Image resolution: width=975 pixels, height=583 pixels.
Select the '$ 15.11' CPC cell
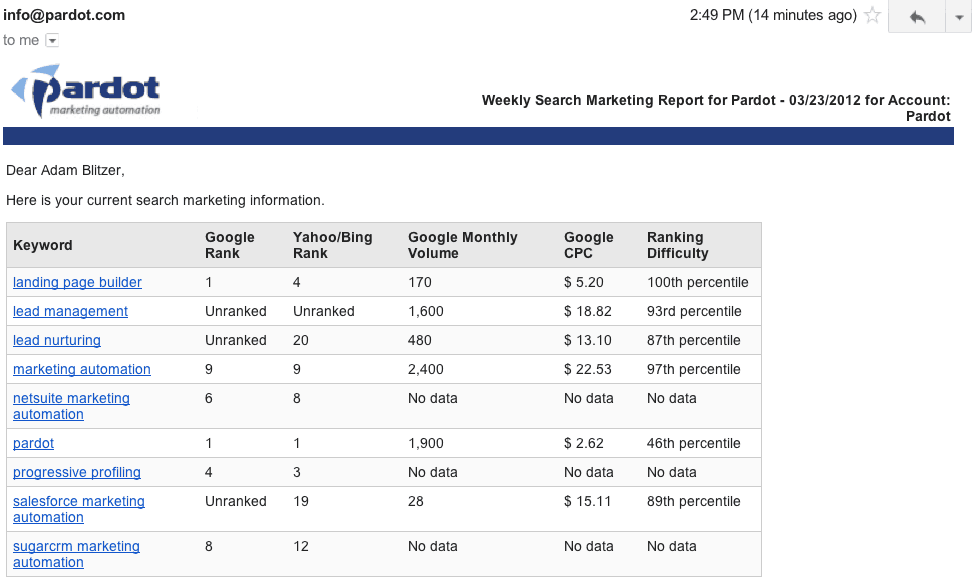tap(587, 501)
